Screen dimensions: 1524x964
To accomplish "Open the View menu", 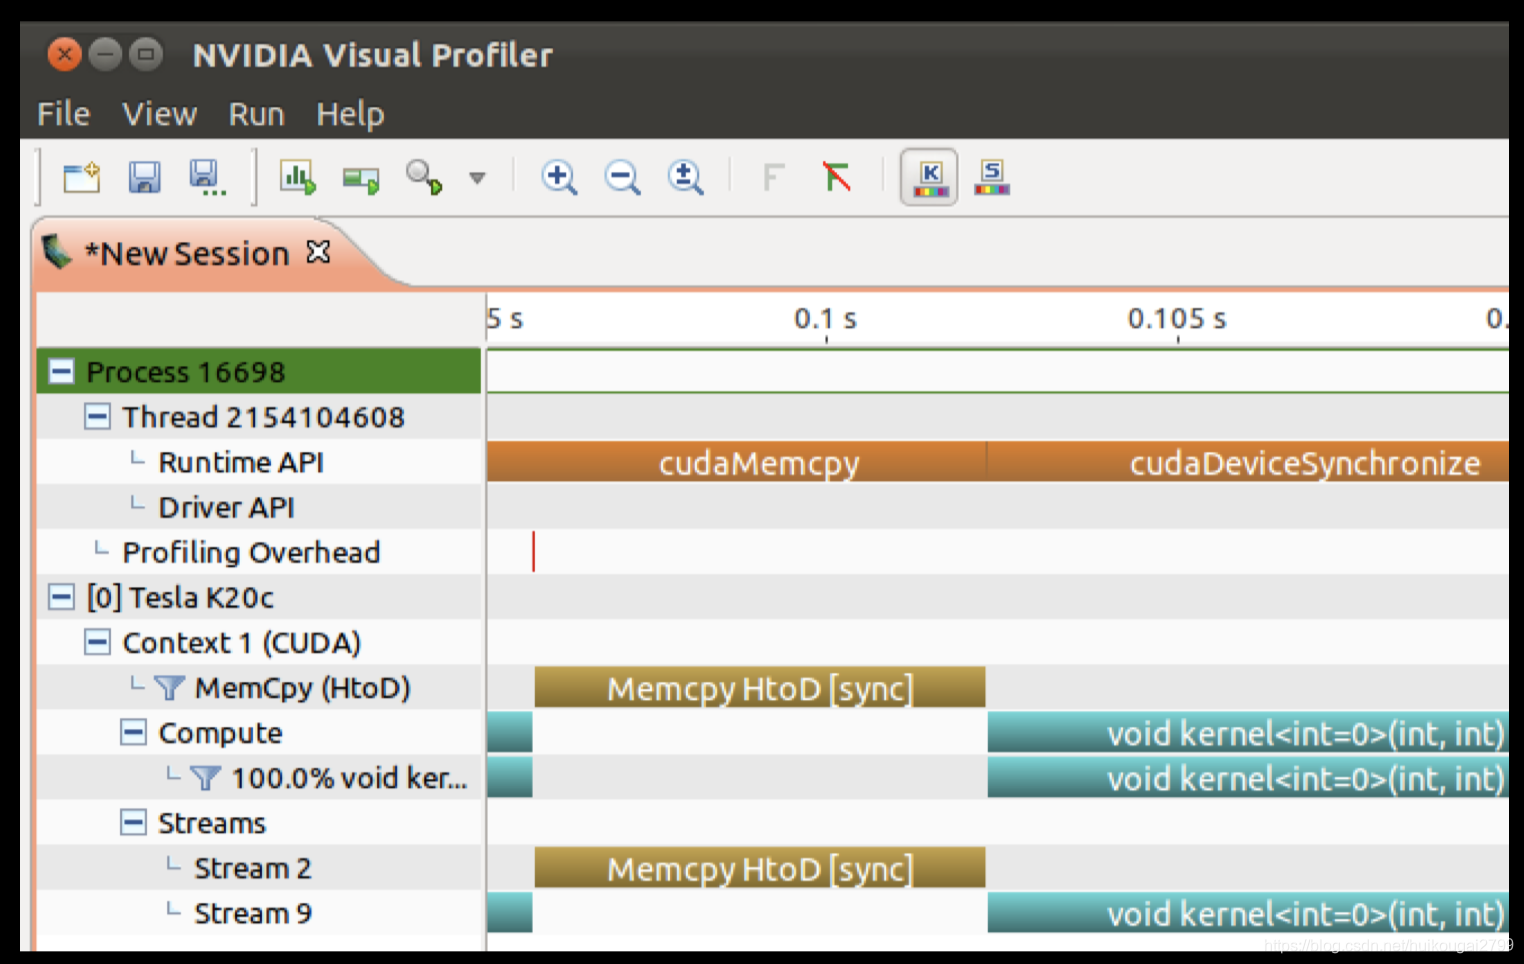I will [x=159, y=114].
